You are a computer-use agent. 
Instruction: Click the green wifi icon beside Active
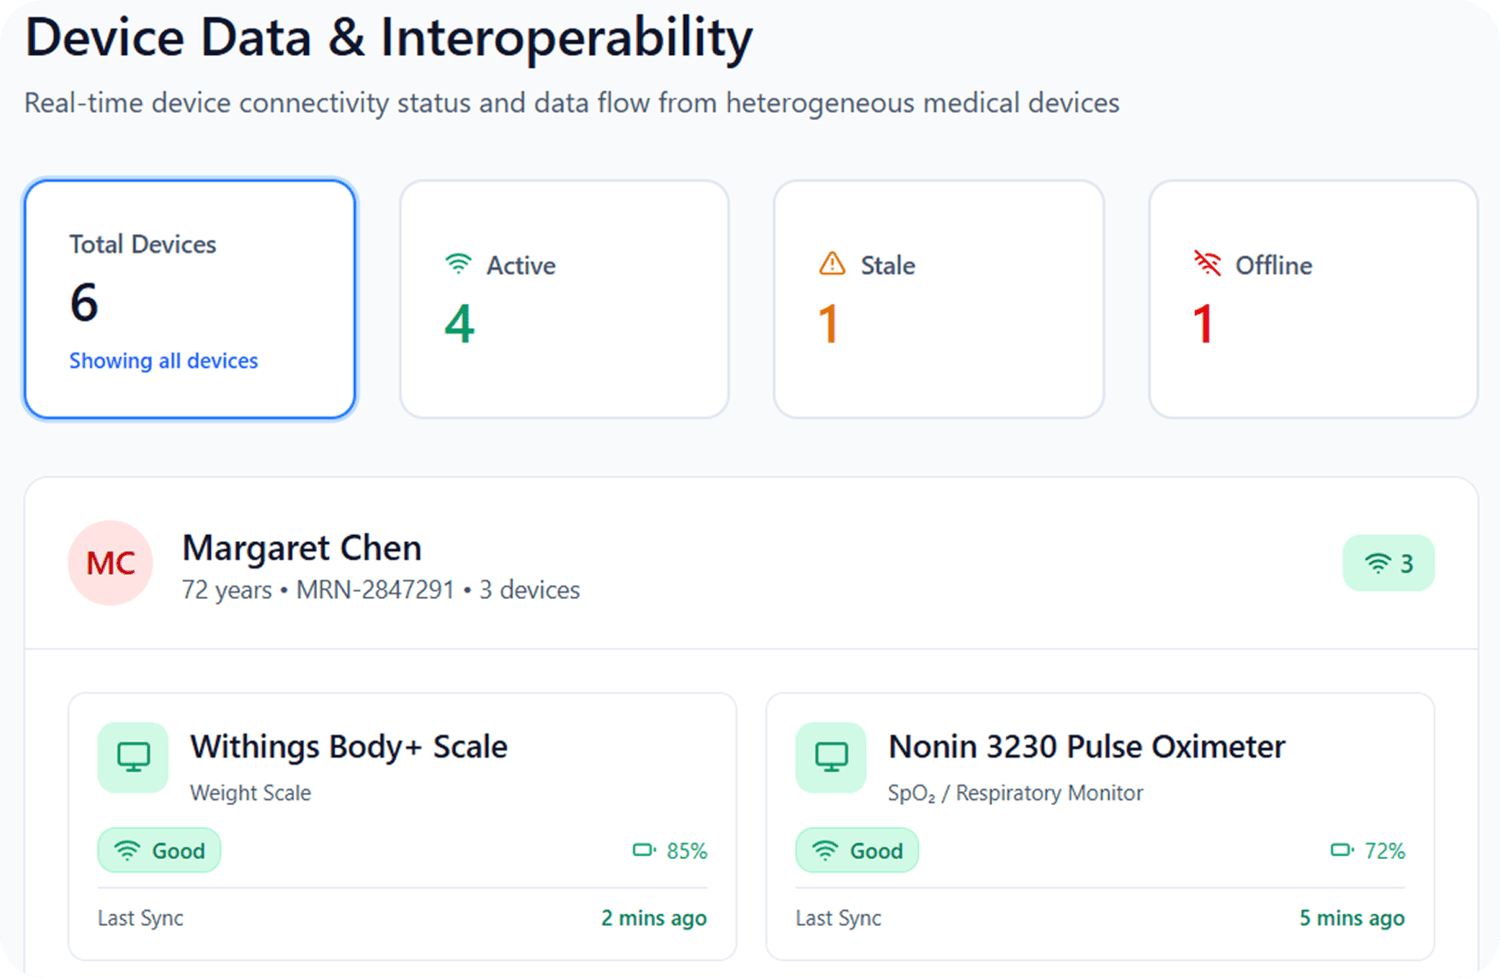[x=458, y=264]
